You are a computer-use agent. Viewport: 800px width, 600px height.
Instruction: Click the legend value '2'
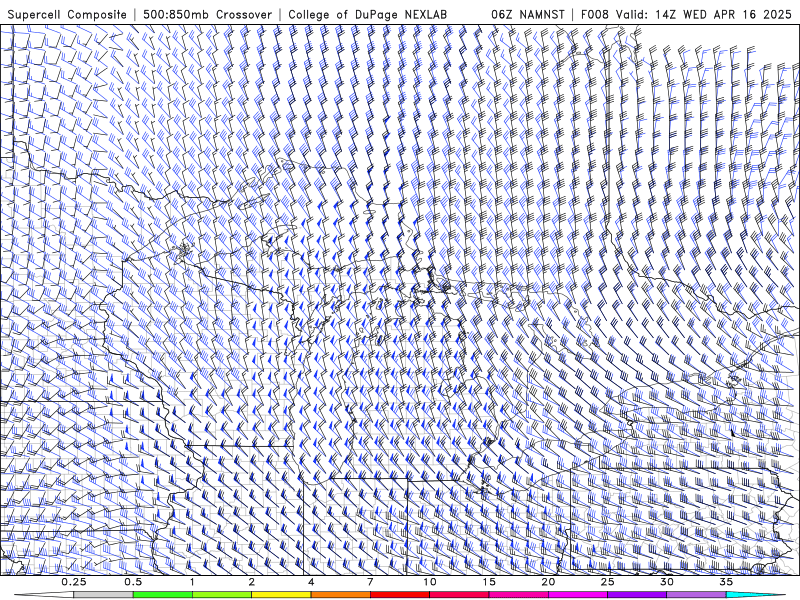click(x=252, y=582)
